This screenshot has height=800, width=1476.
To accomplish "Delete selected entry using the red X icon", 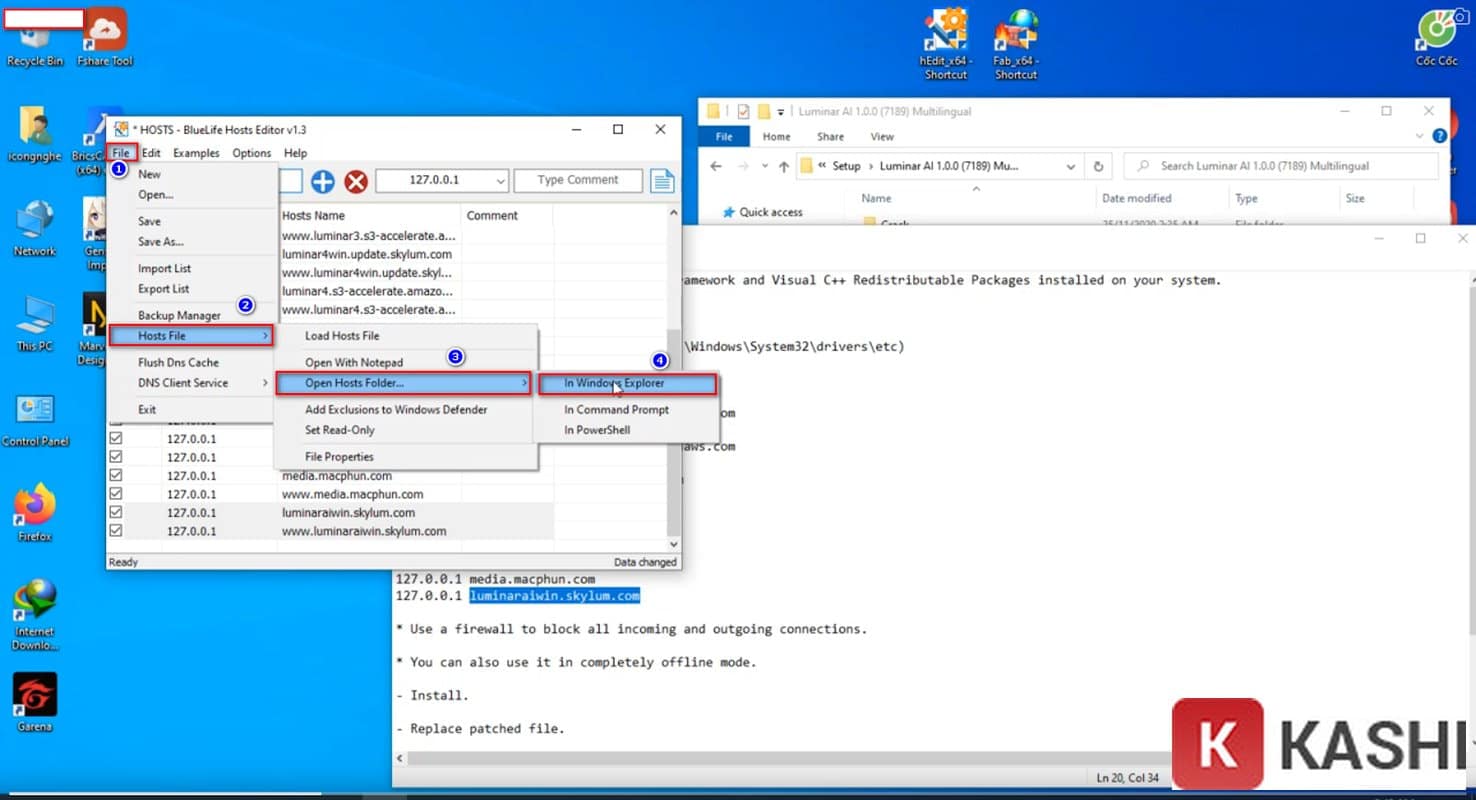I will point(357,180).
